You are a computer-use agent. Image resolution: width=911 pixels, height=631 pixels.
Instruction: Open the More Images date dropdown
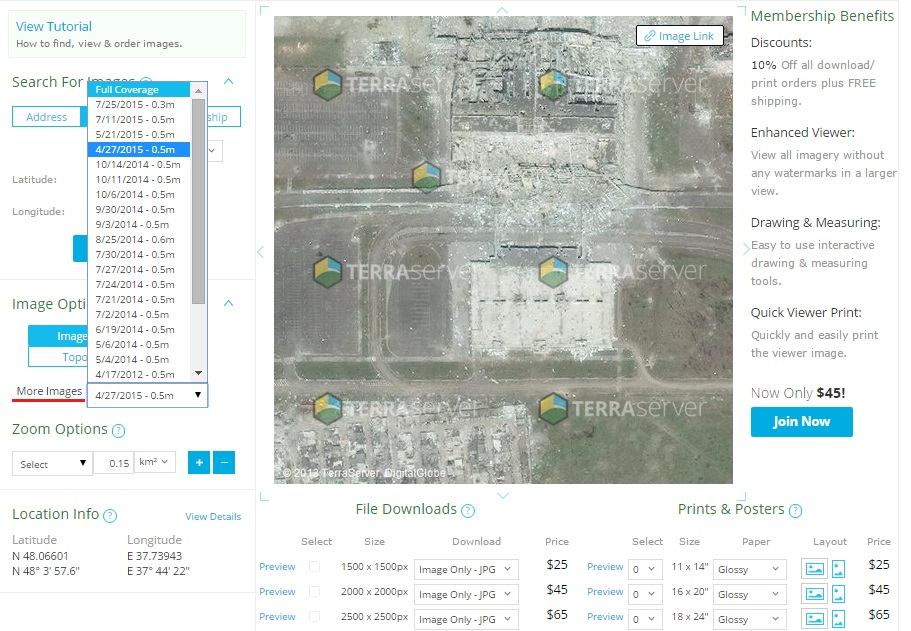(148, 395)
